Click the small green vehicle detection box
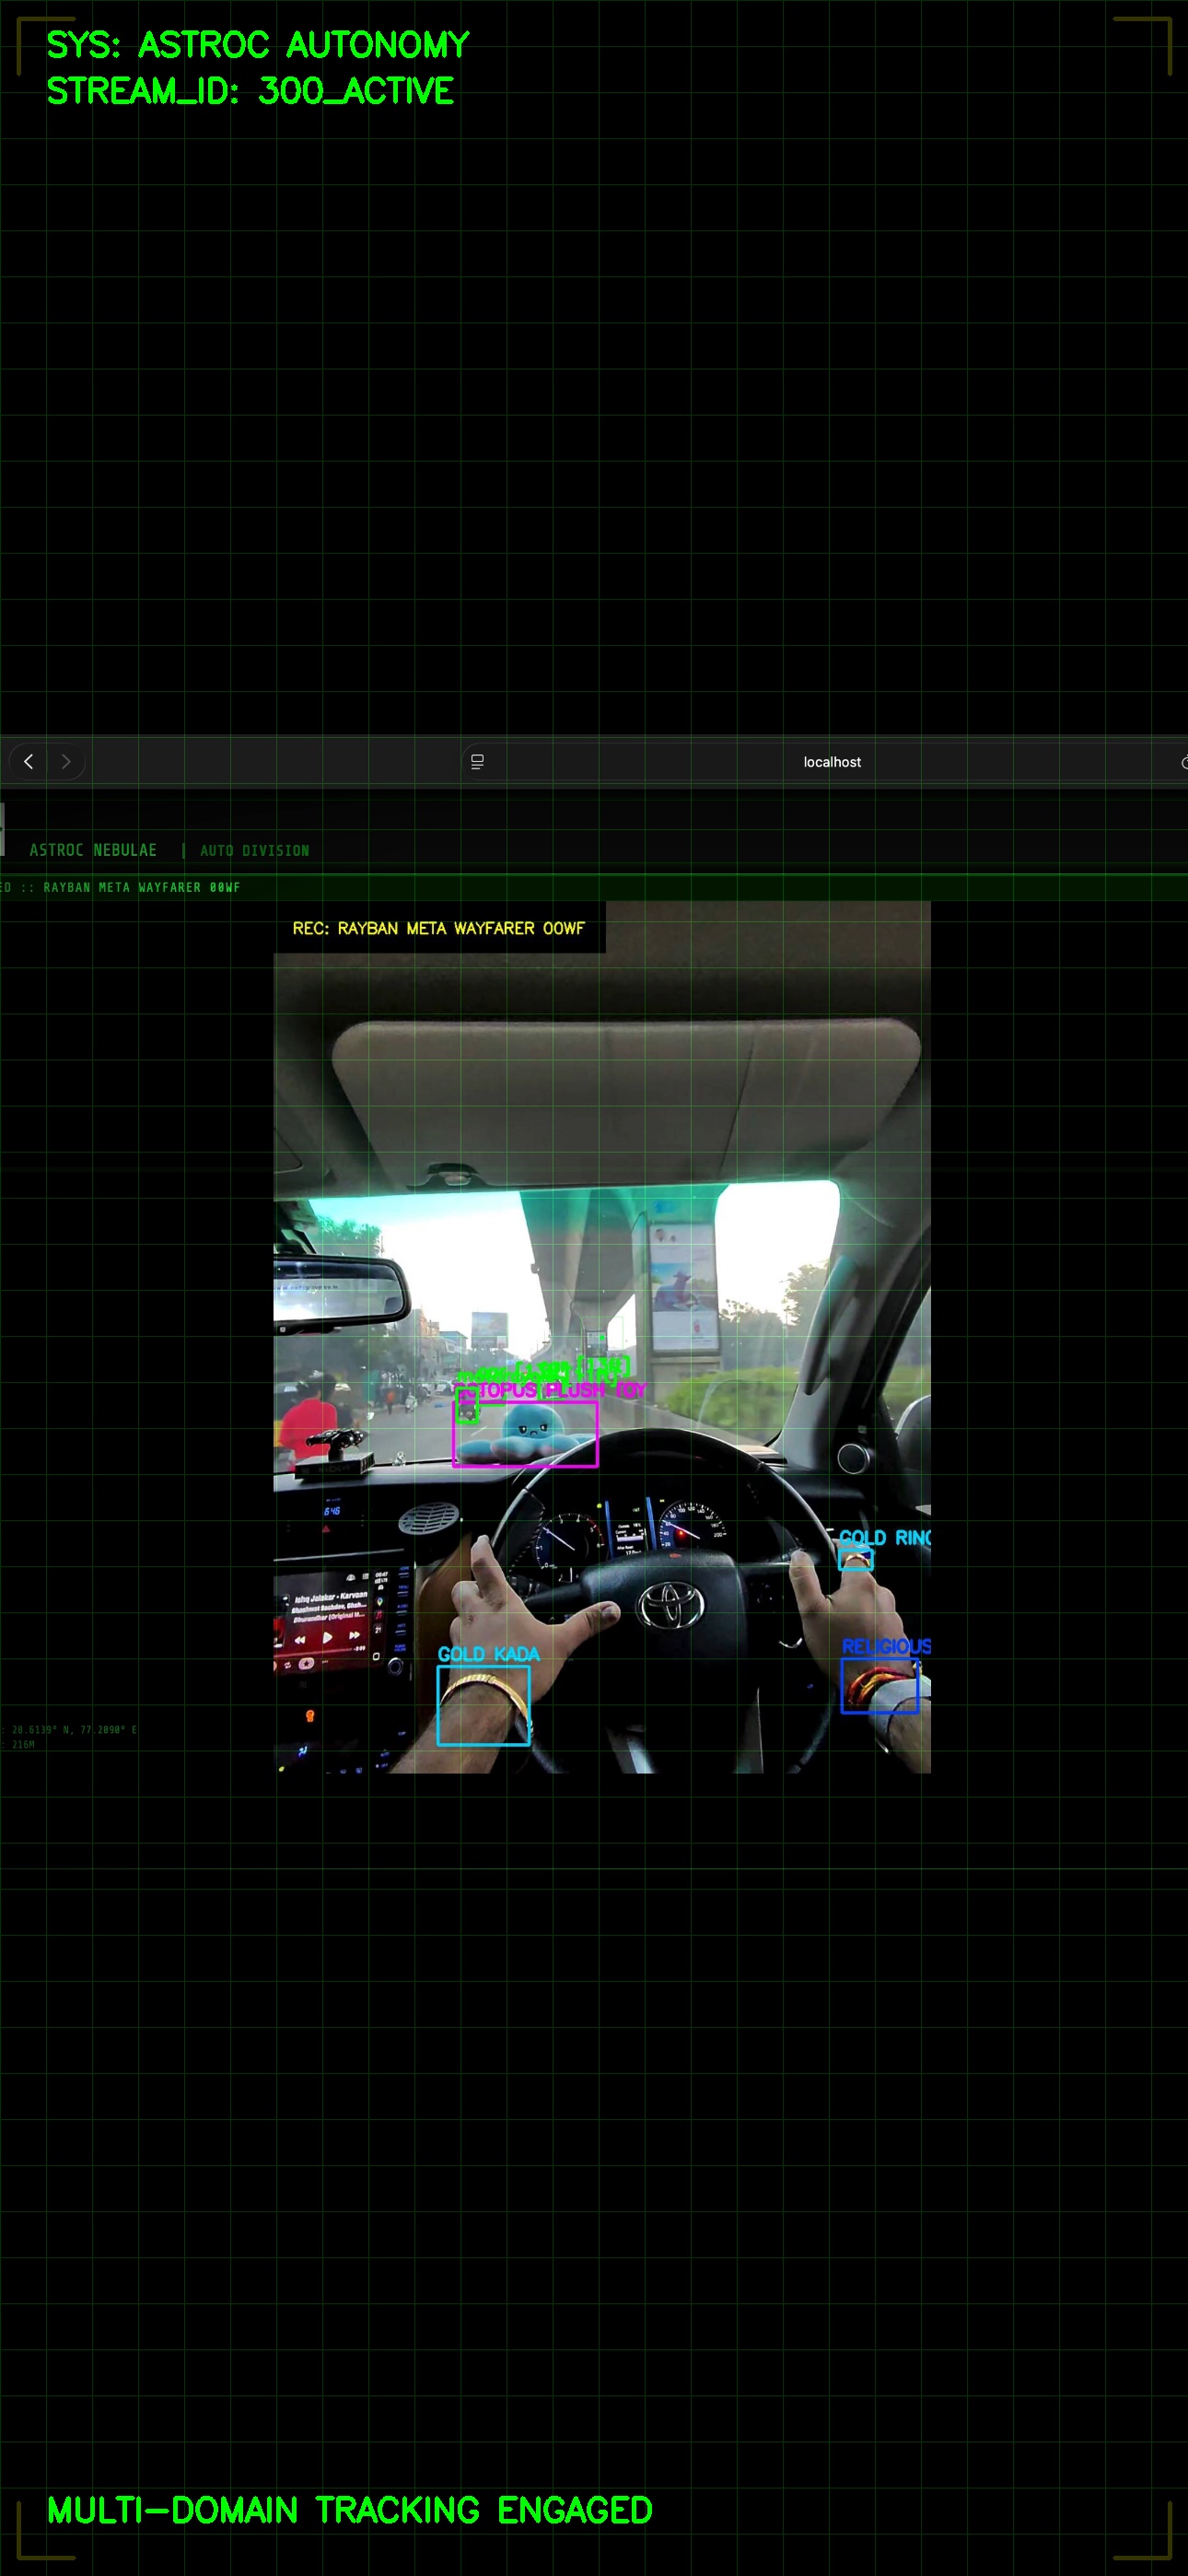The height and width of the screenshot is (2576, 1188). pyautogui.click(x=467, y=1407)
